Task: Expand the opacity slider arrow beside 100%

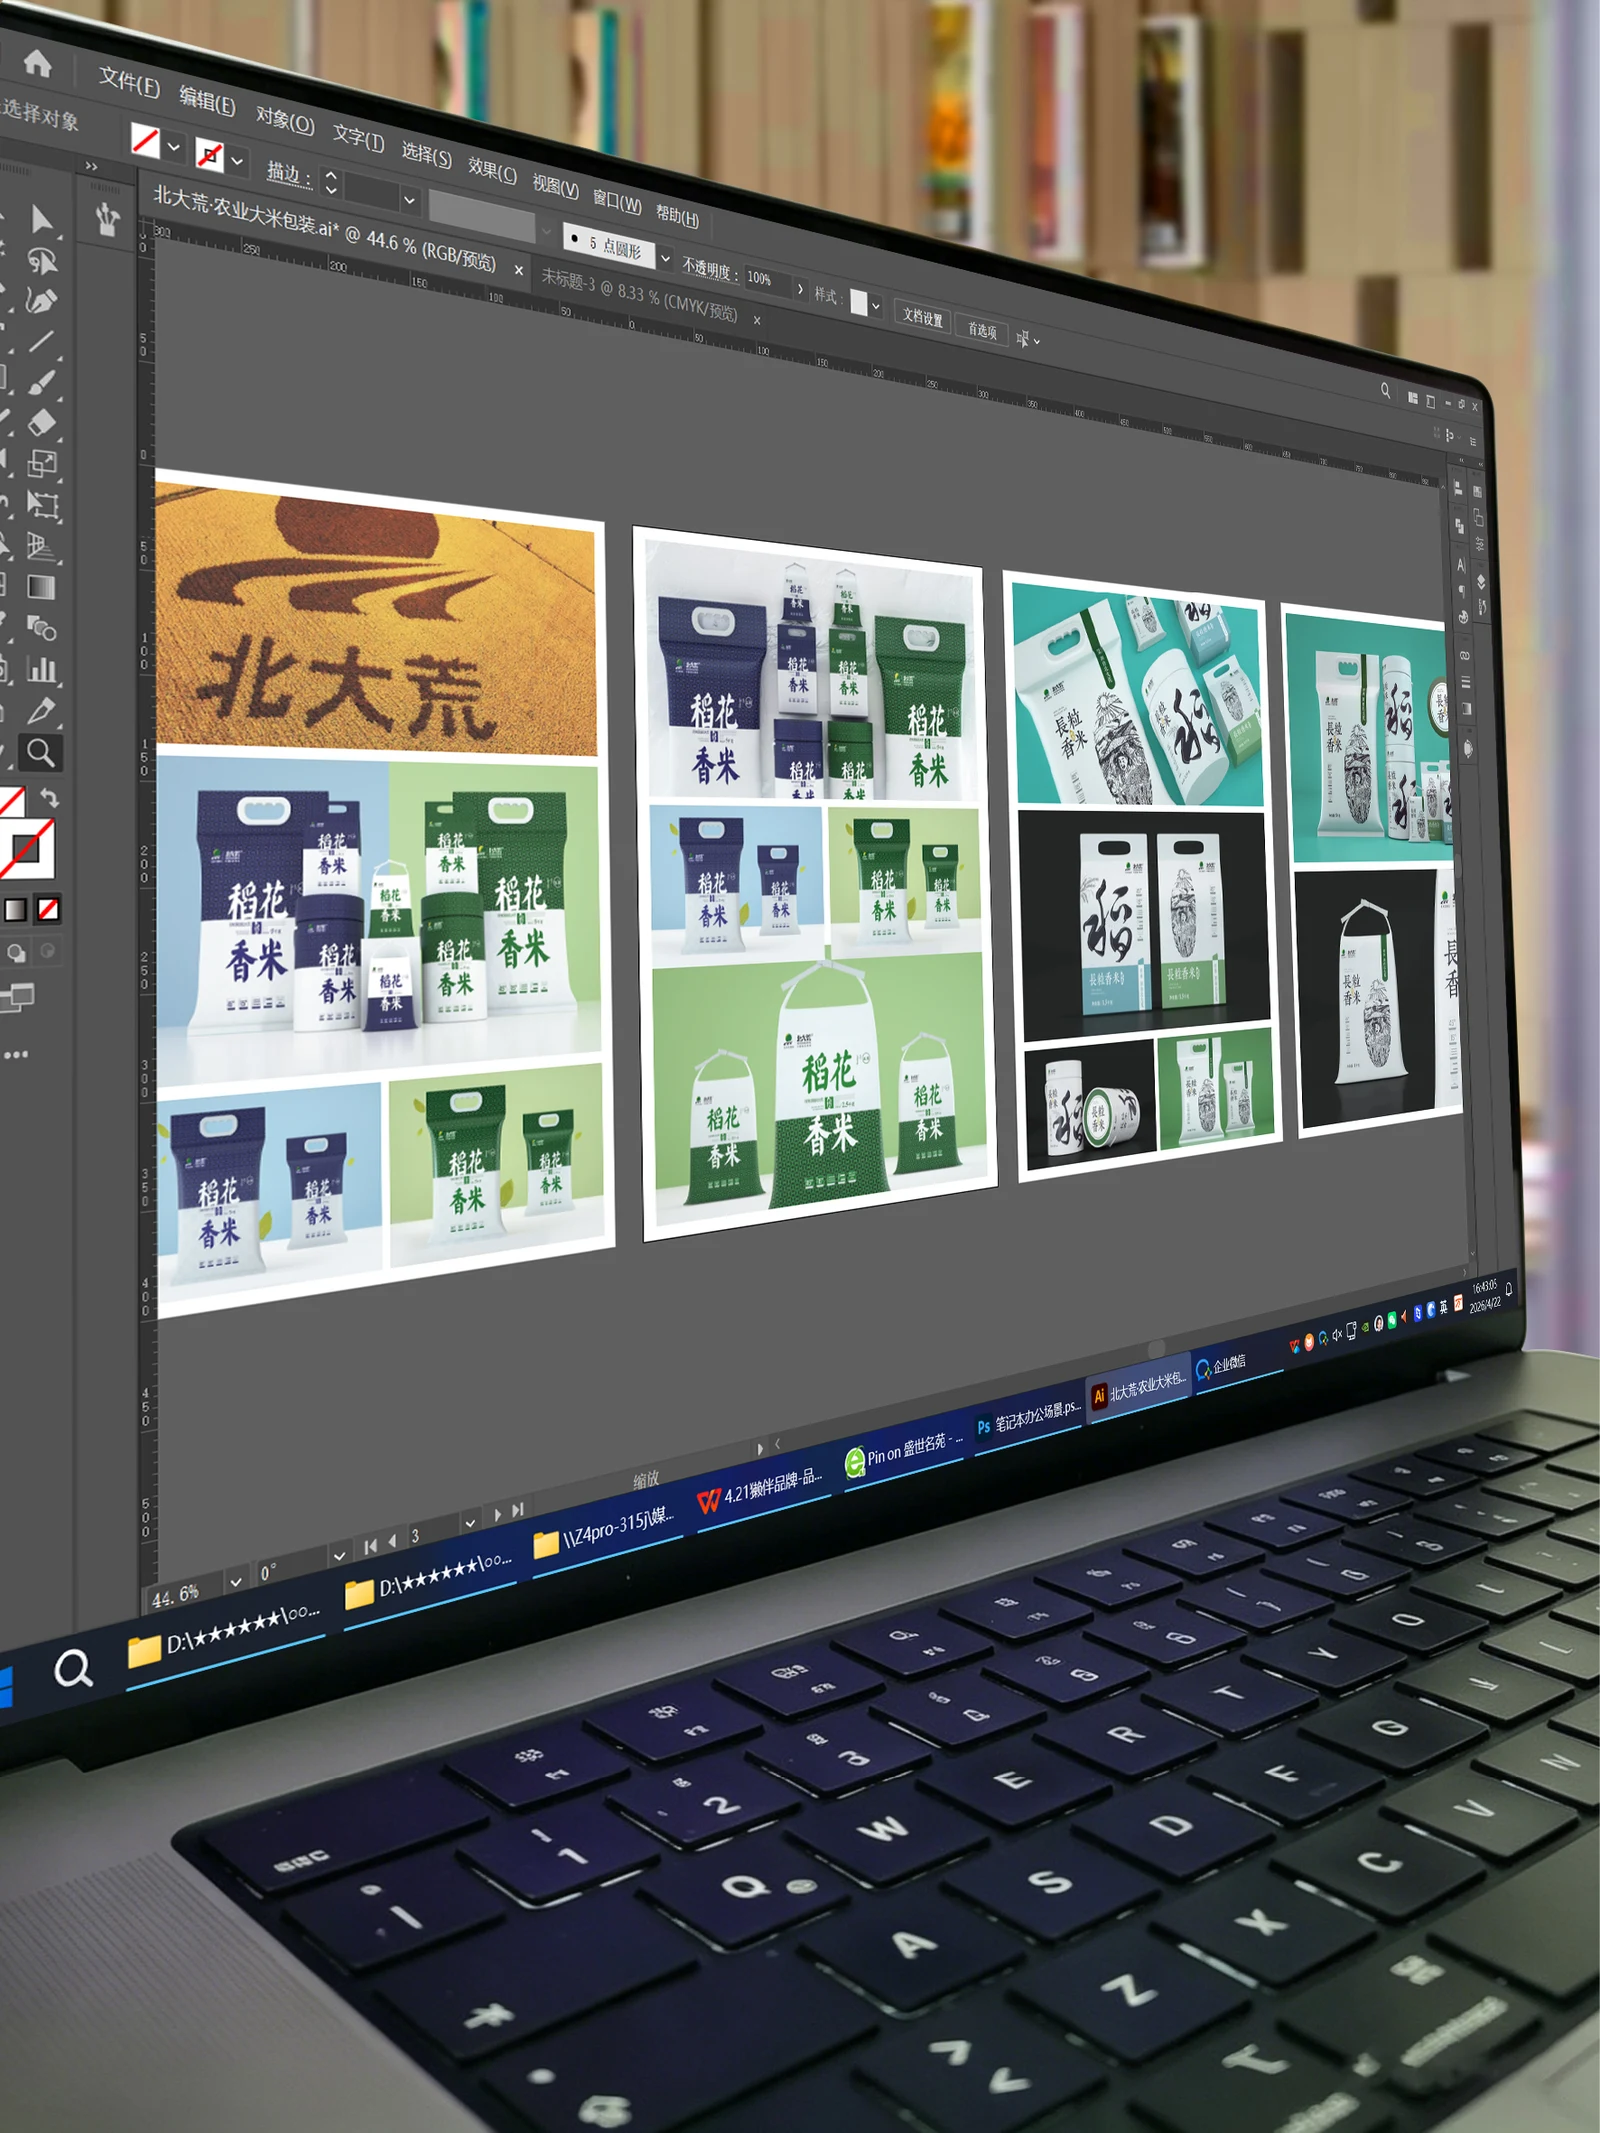Action: 800,289
